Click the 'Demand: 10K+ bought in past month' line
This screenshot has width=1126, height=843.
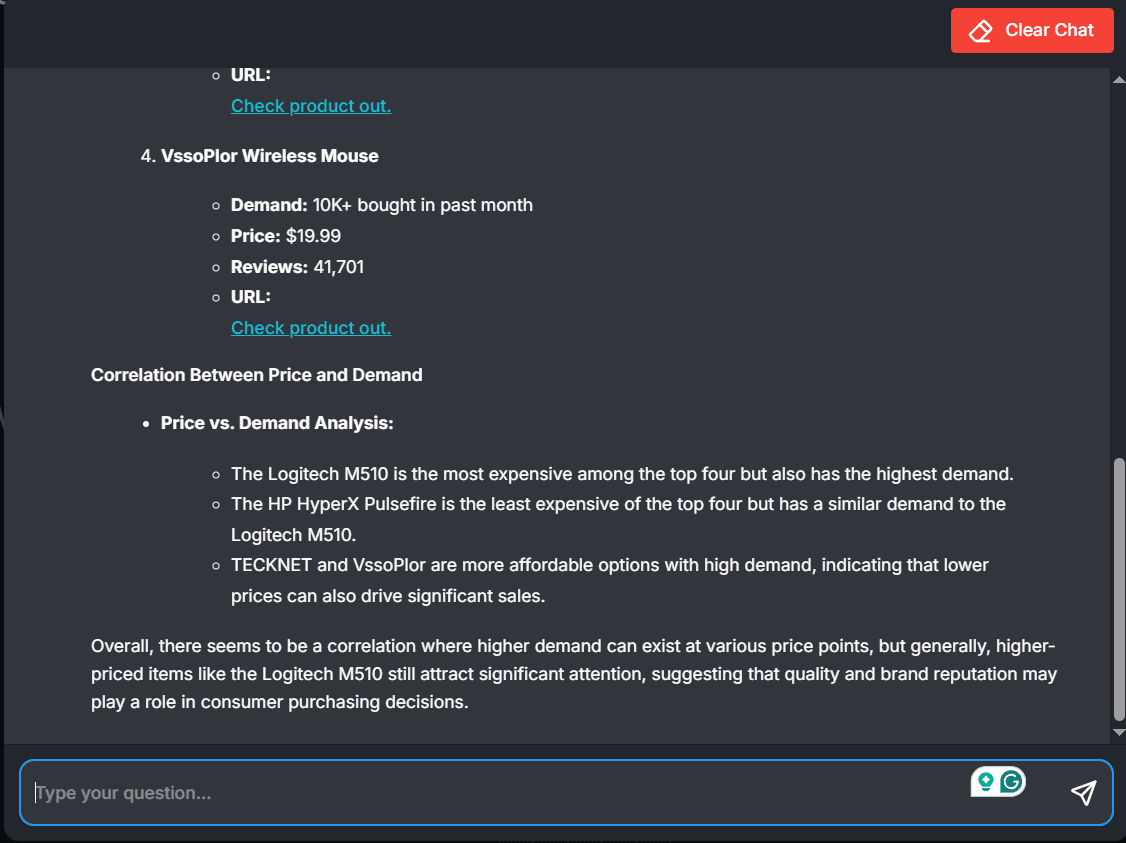[x=381, y=205]
